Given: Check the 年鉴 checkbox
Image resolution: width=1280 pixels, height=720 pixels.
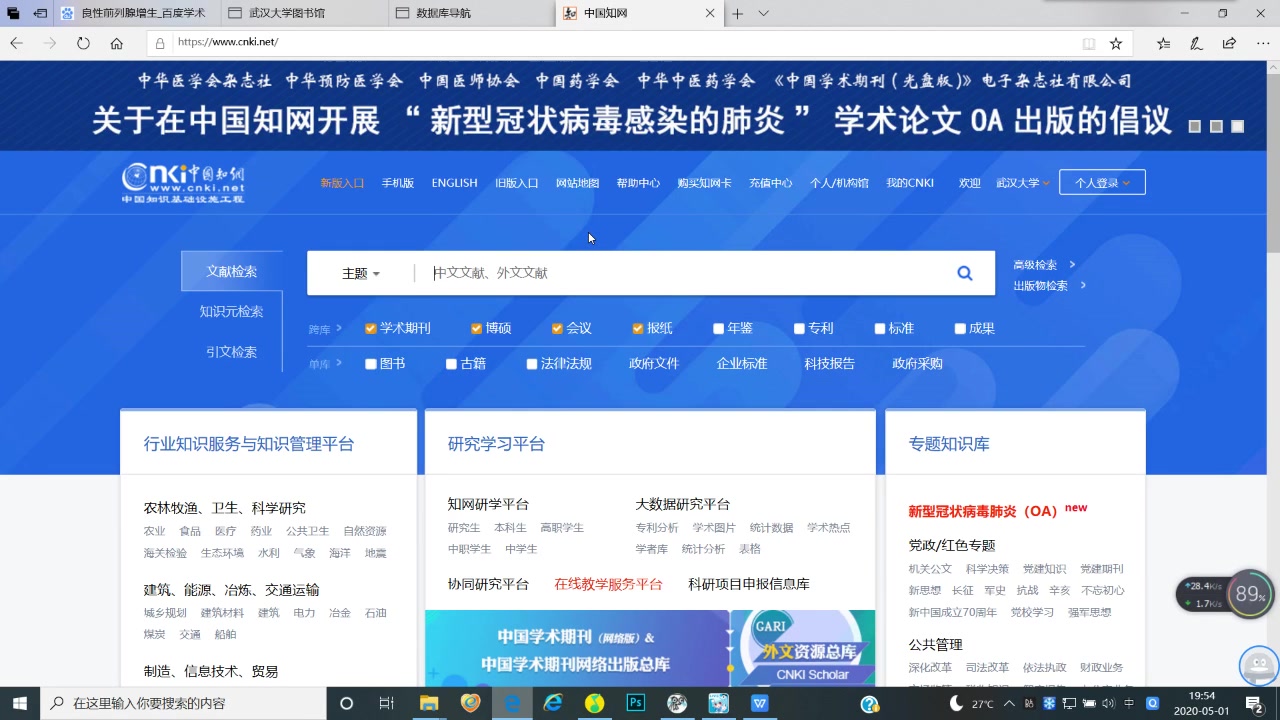Looking at the screenshot, I should (x=718, y=328).
